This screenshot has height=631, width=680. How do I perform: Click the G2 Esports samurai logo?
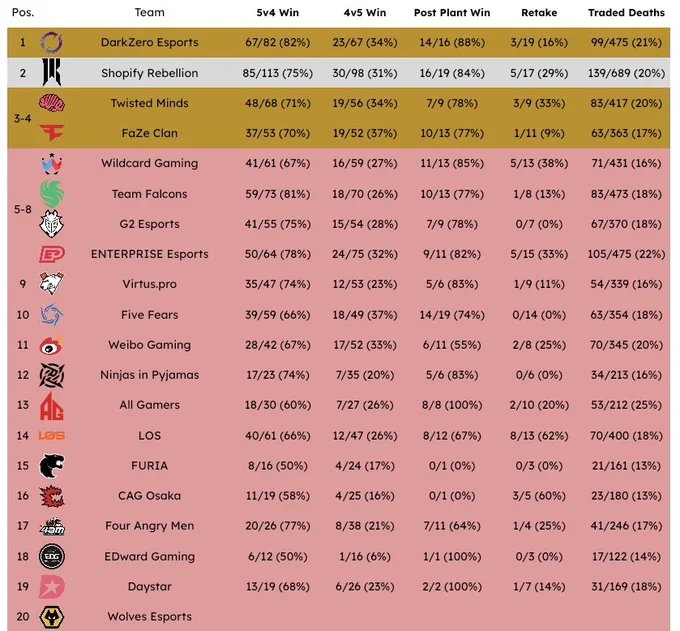52,224
